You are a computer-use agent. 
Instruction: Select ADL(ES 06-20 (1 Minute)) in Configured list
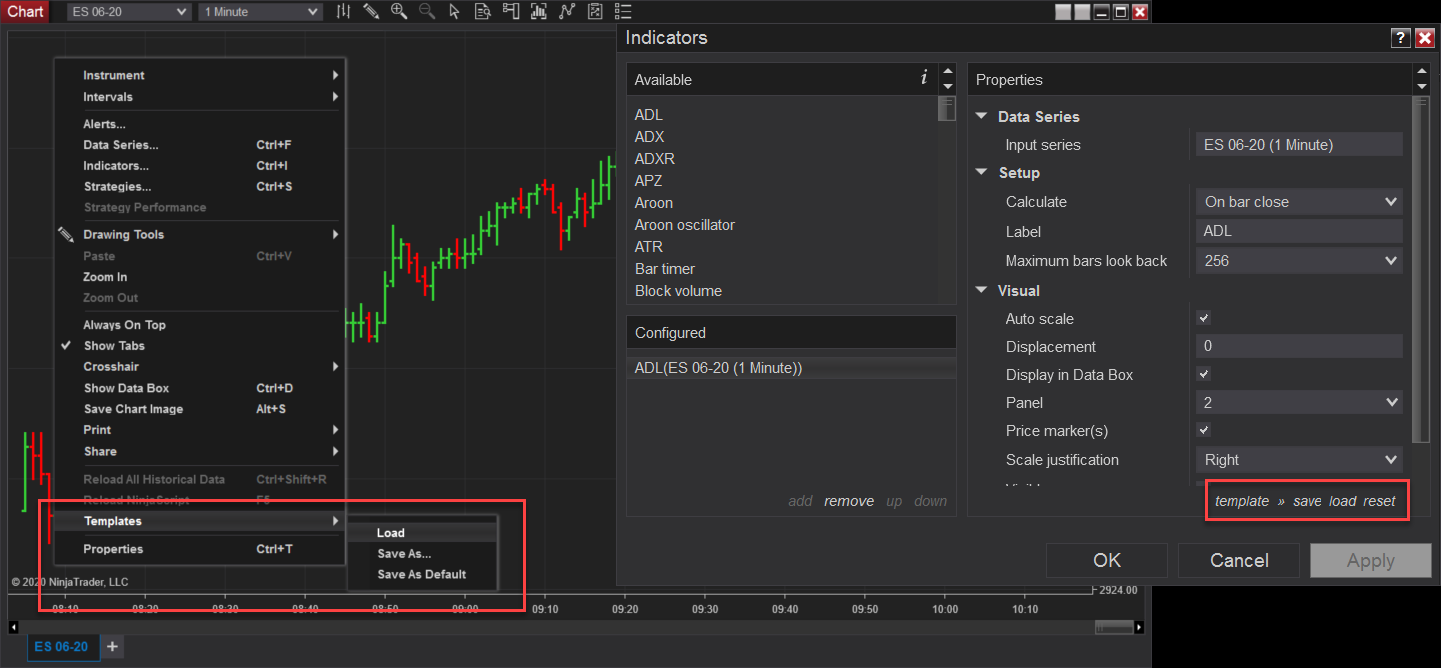791,368
